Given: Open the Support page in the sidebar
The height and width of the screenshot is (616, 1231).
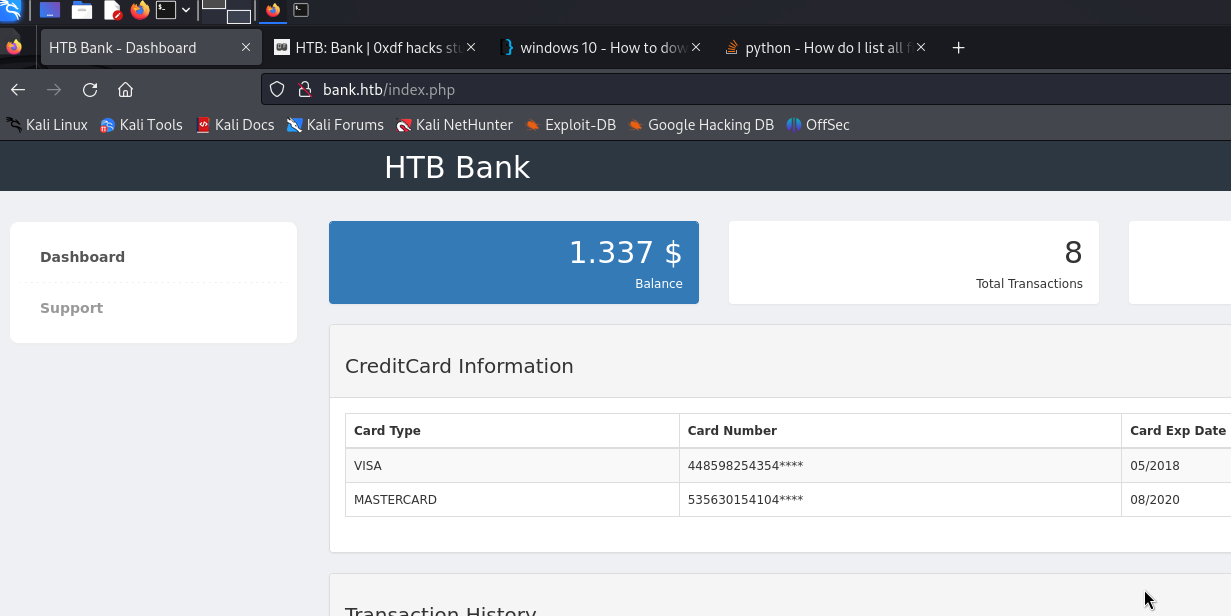Looking at the screenshot, I should (x=71, y=308).
